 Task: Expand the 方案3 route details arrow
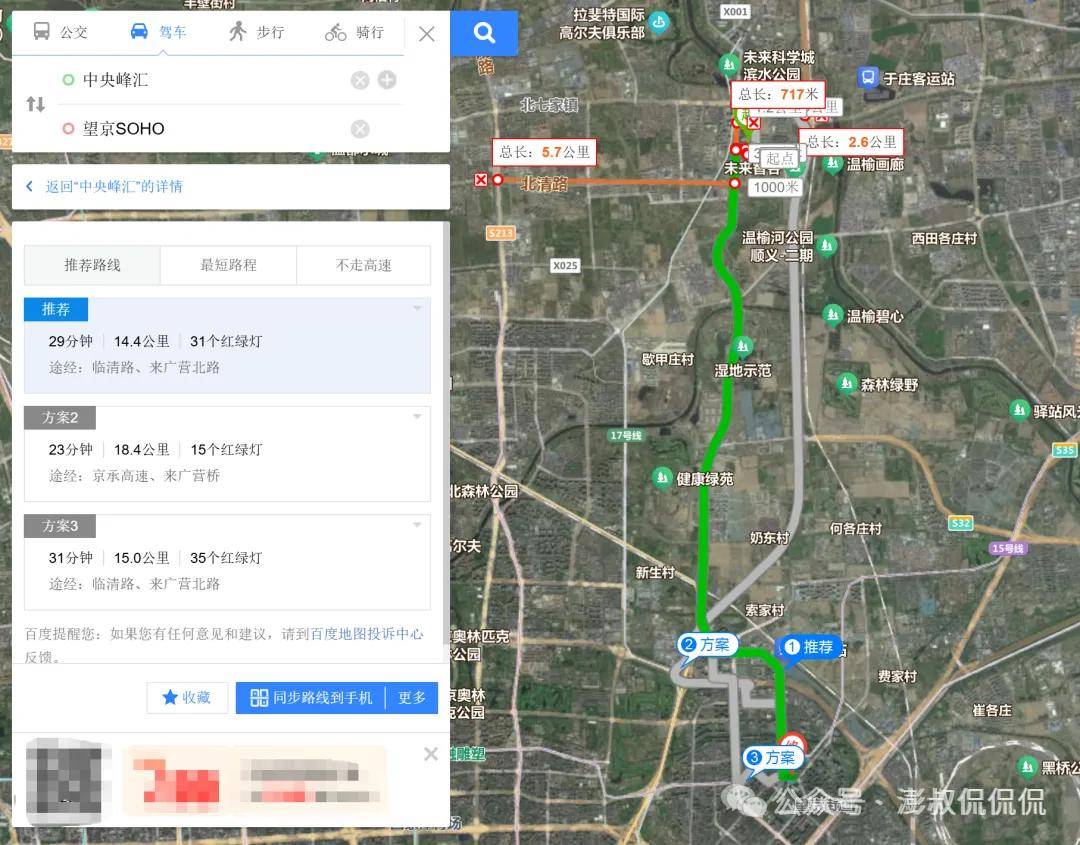(417, 525)
